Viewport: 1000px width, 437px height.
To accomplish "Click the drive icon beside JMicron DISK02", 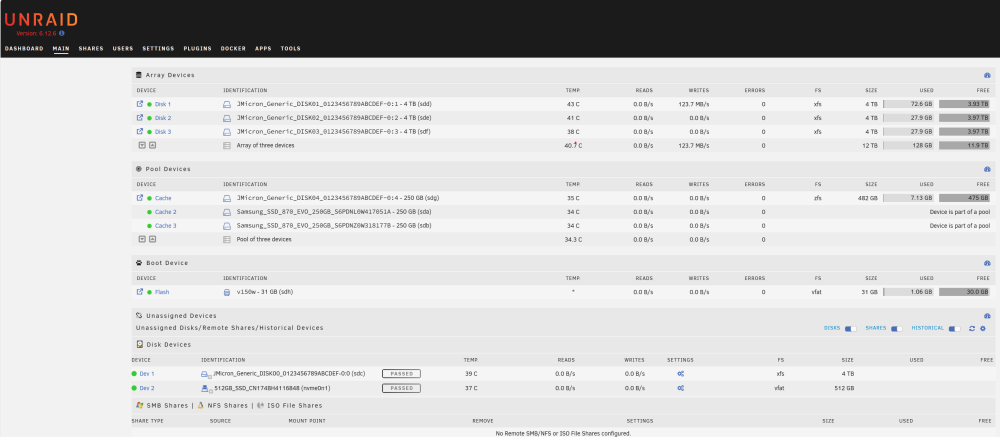I will 226,118.
